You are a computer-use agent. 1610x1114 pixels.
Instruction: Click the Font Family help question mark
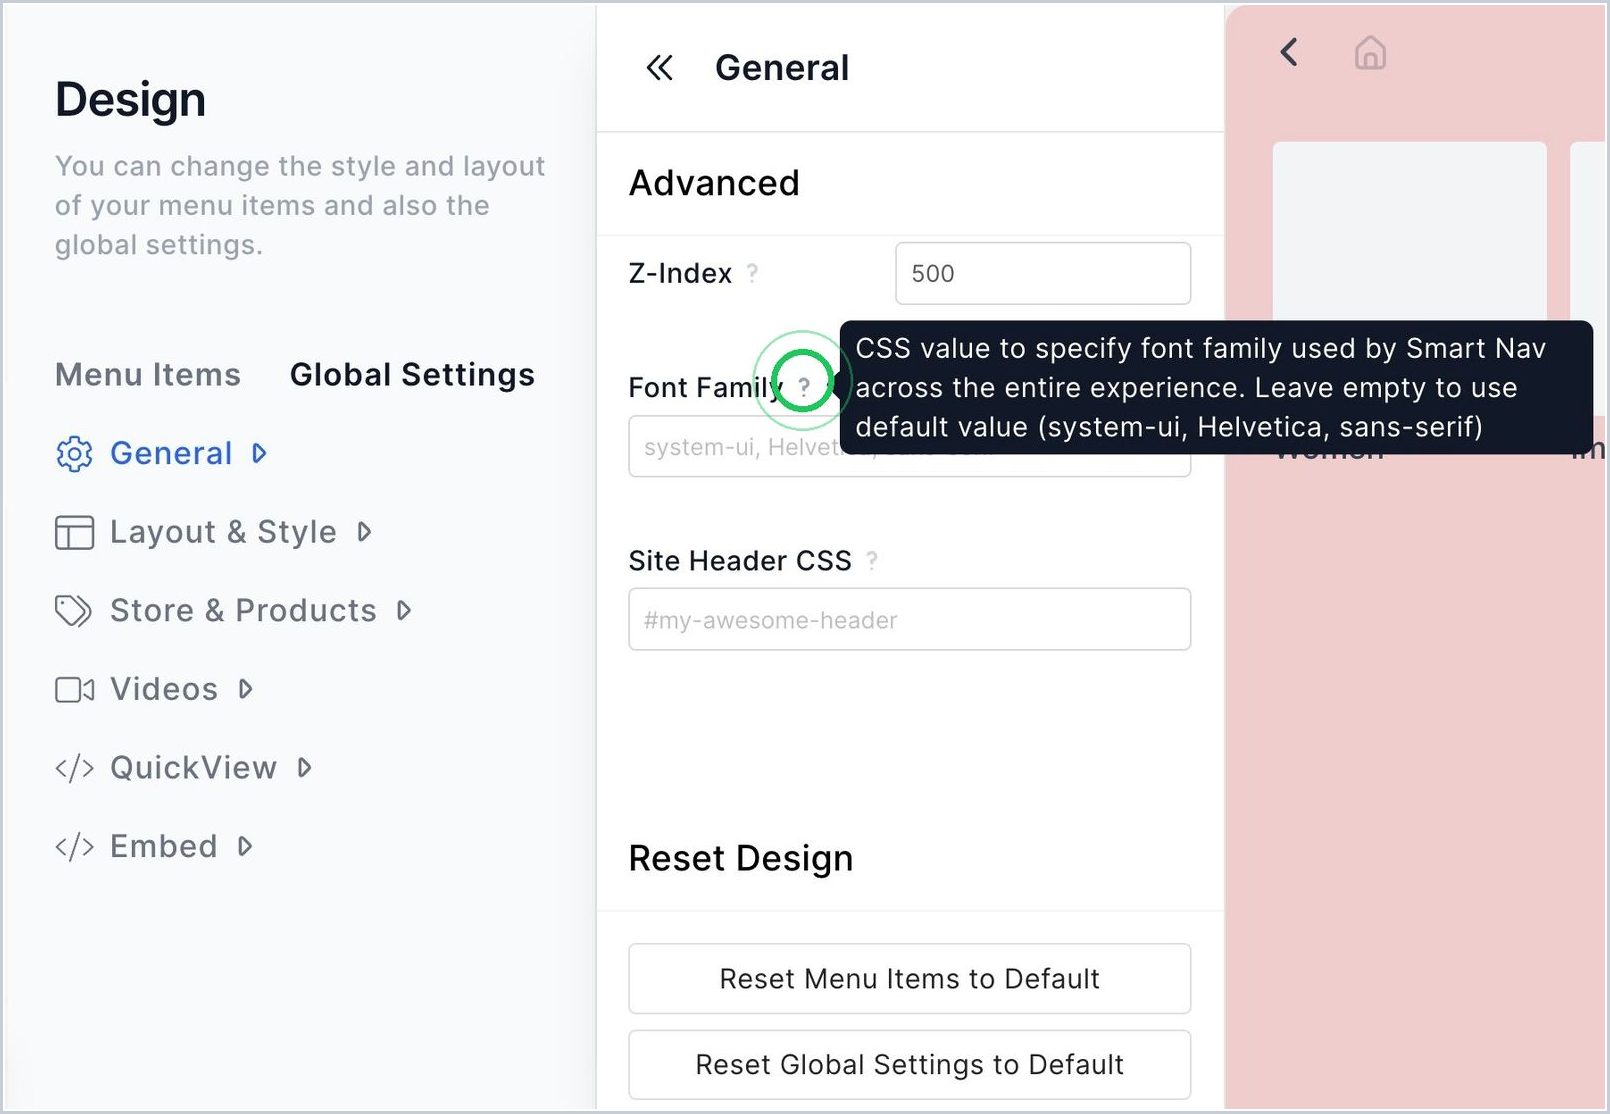(803, 387)
